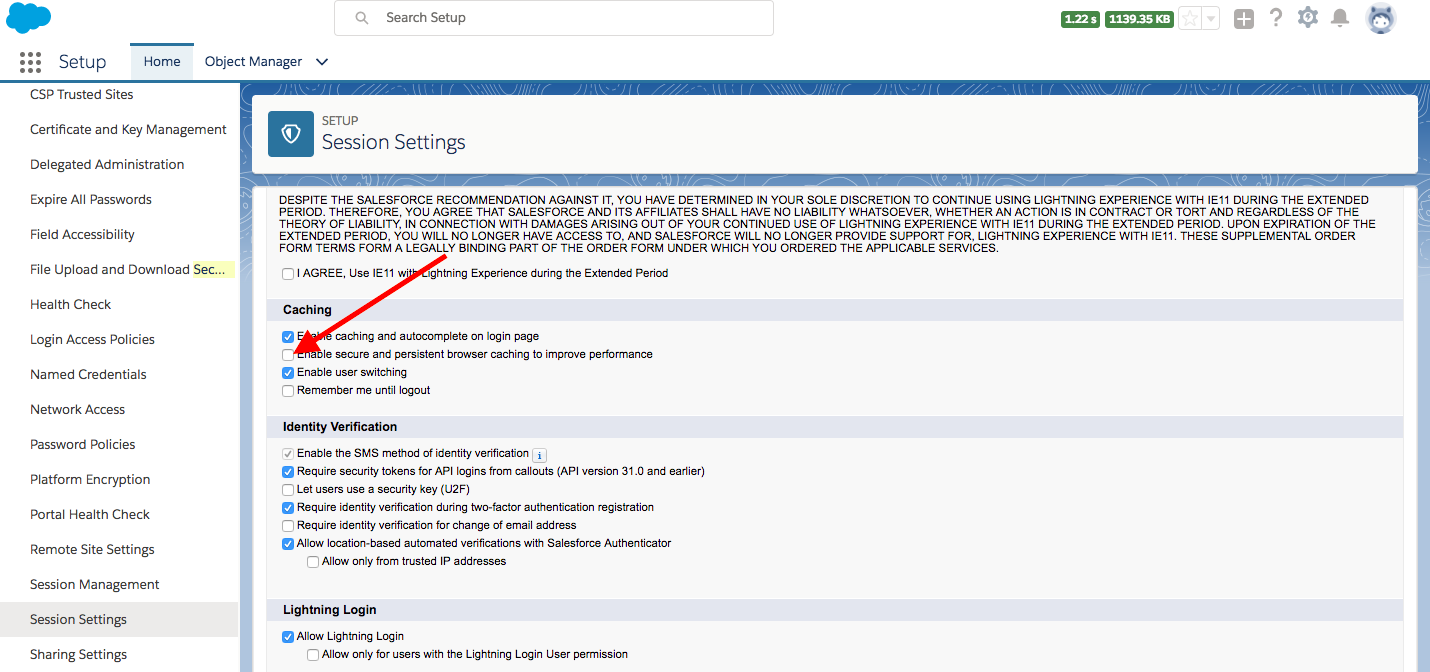Toggle identity verification during two-factor registration
The width and height of the screenshot is (1430, 672).
pyautogui.click(x=288, y=508)
